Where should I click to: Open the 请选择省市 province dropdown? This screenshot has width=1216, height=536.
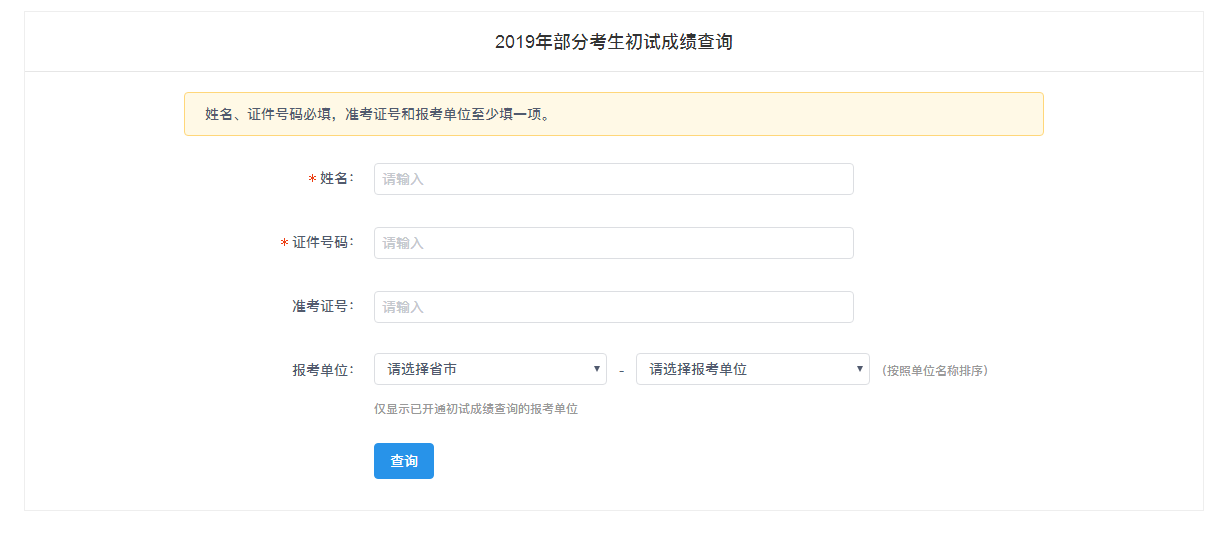pos(490,369)
